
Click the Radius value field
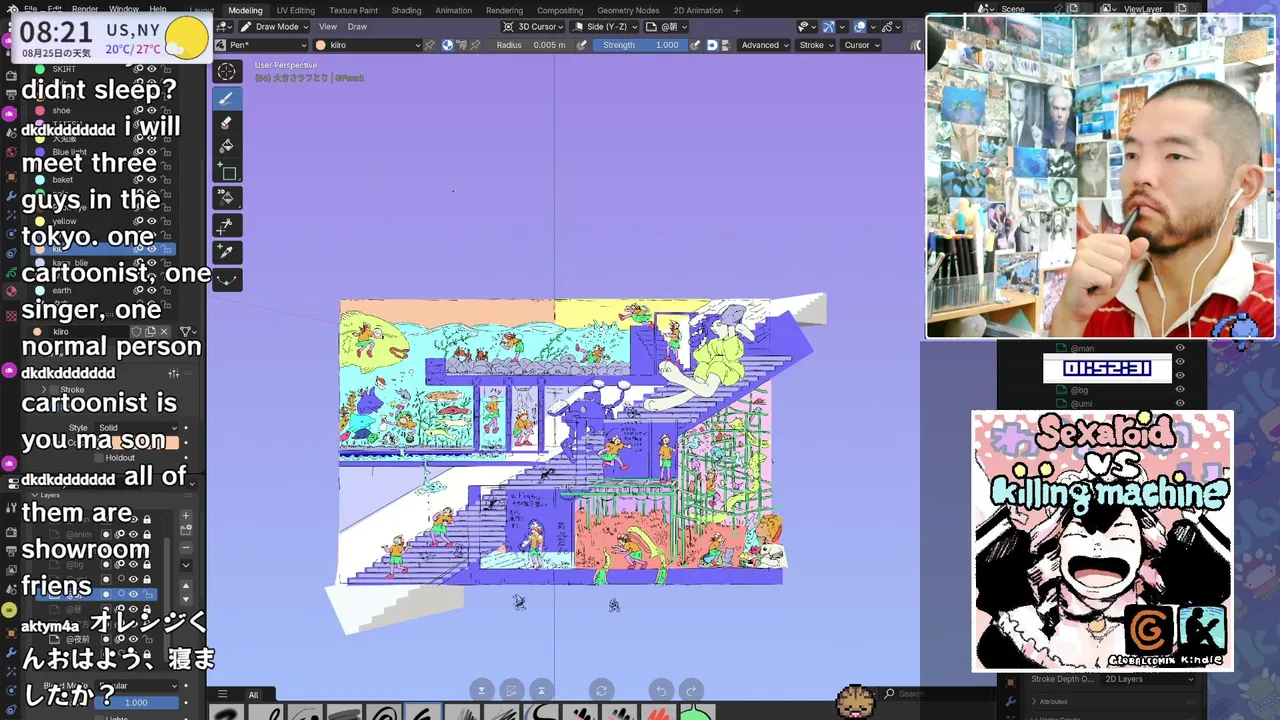[x=530, y=45]
